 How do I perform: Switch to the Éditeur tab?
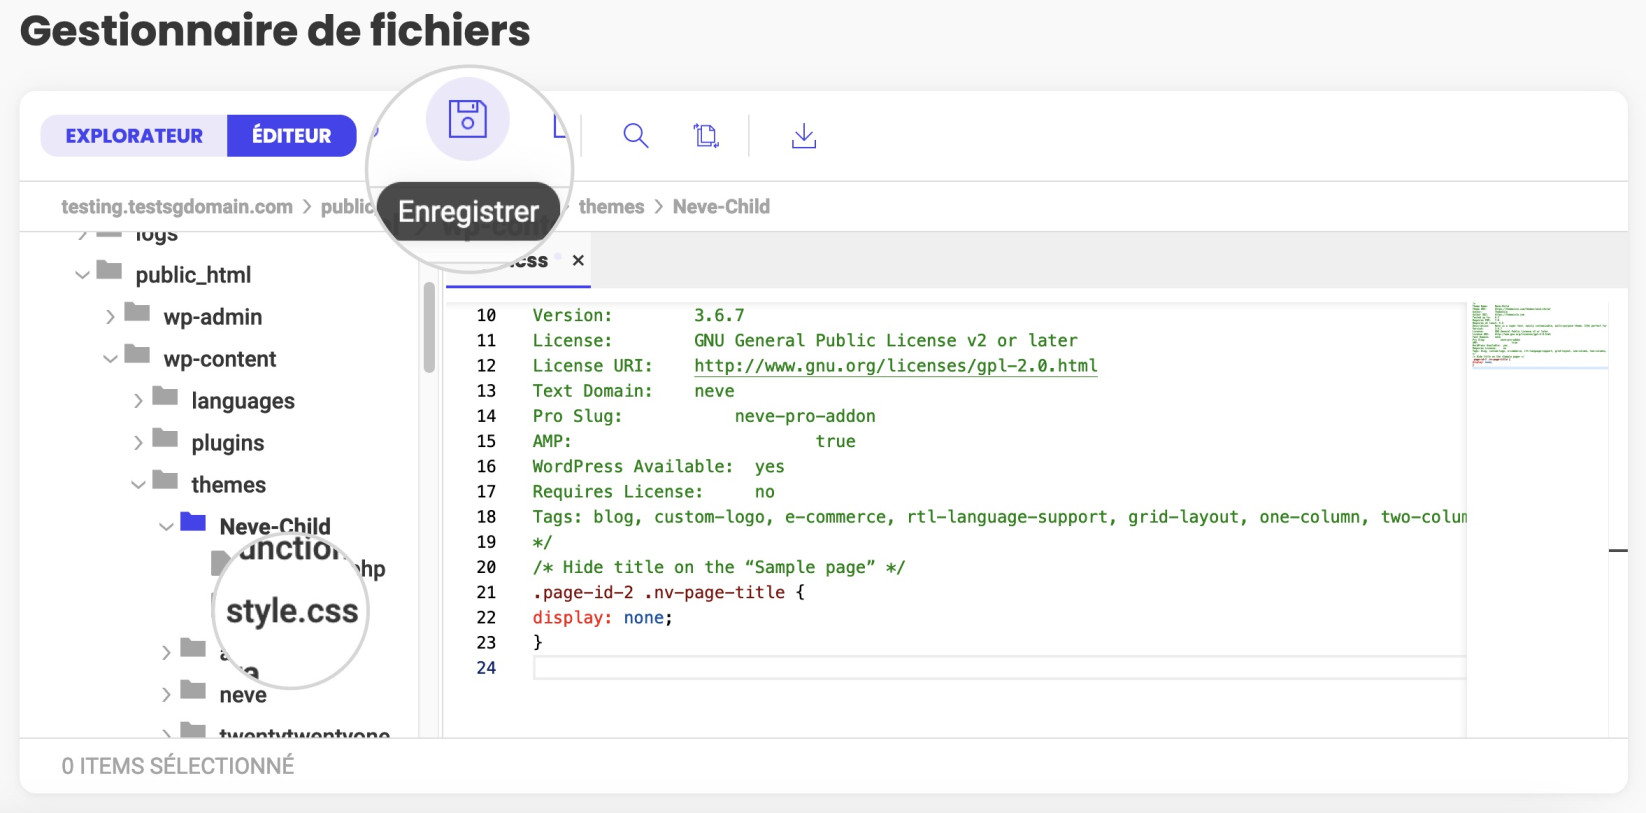292,136
